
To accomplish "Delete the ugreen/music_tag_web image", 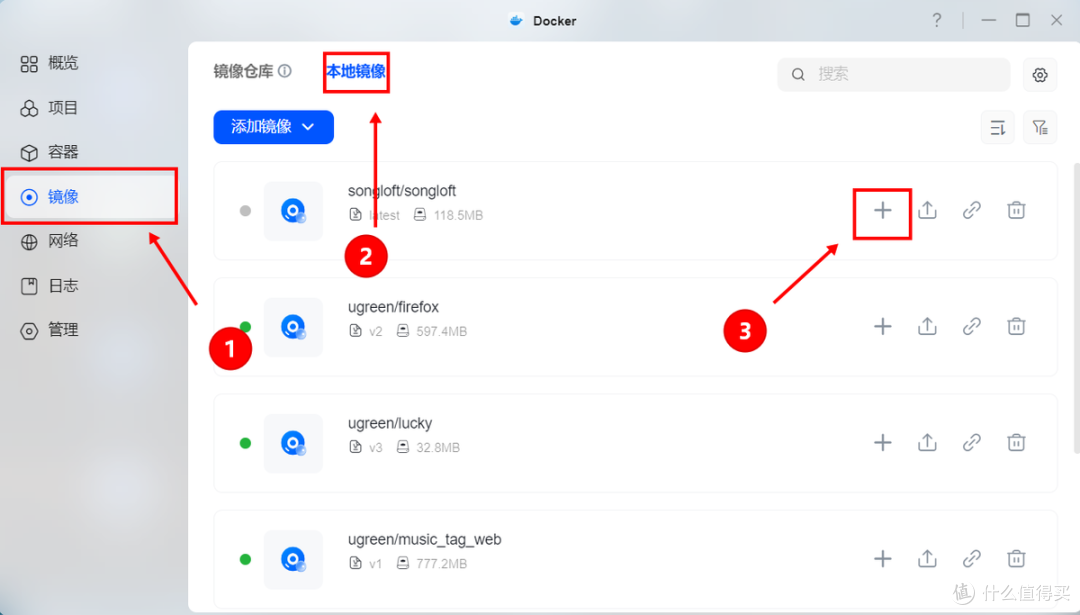I will [x=1016, y=559].
